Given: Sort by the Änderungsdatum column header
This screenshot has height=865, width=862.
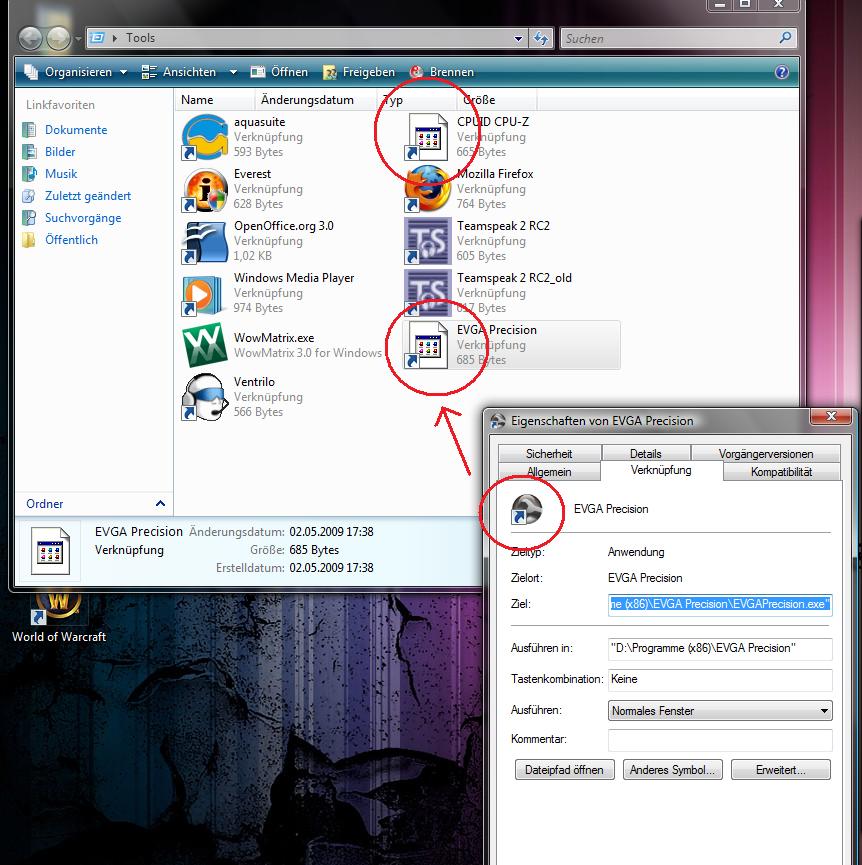Looking at the screenshot, I should (x=316, y=100).
